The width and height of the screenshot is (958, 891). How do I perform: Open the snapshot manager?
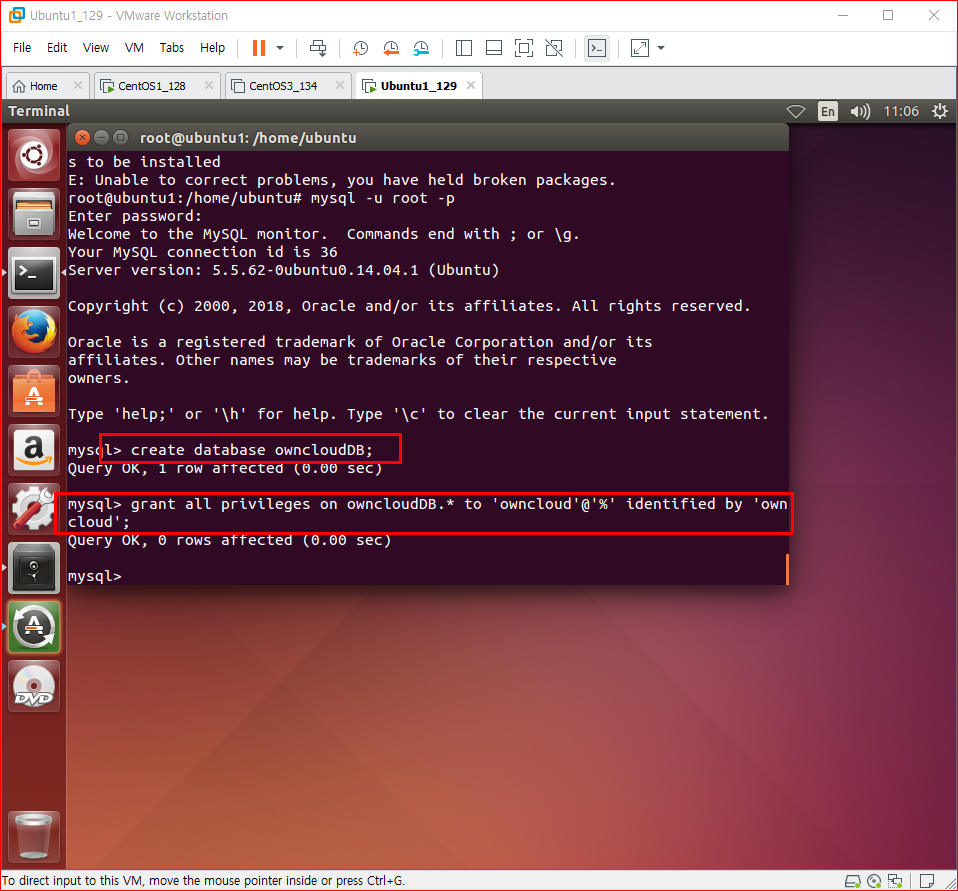421,48
